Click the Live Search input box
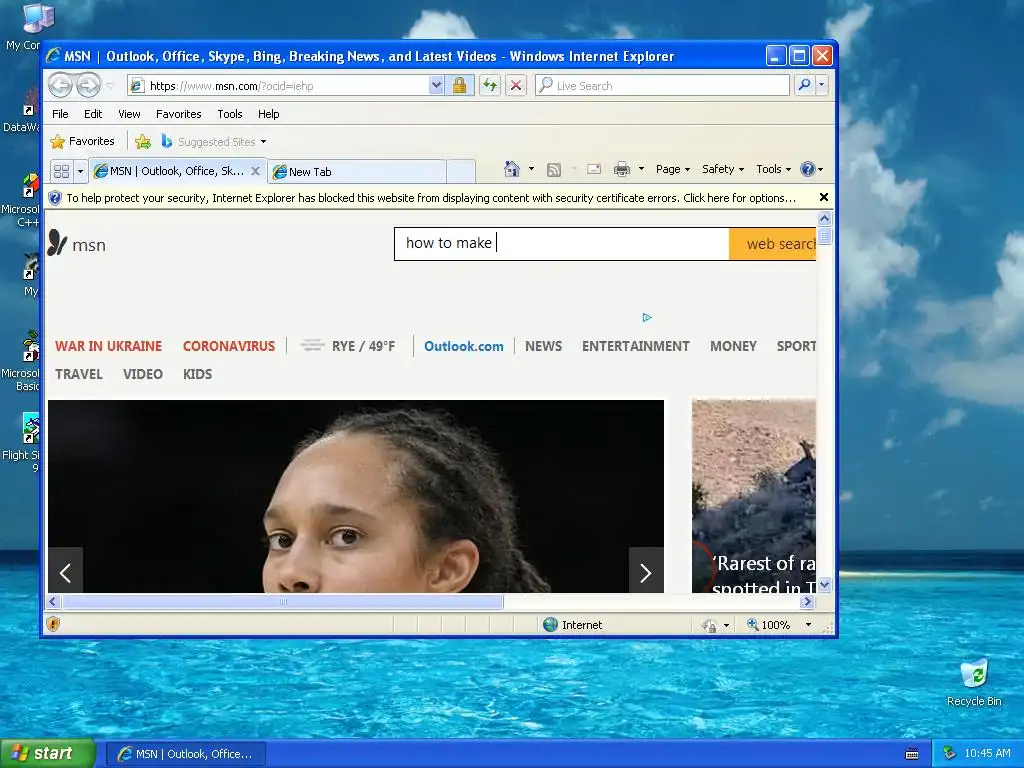This screenshot has width=1024, height=768. point(662,86)
